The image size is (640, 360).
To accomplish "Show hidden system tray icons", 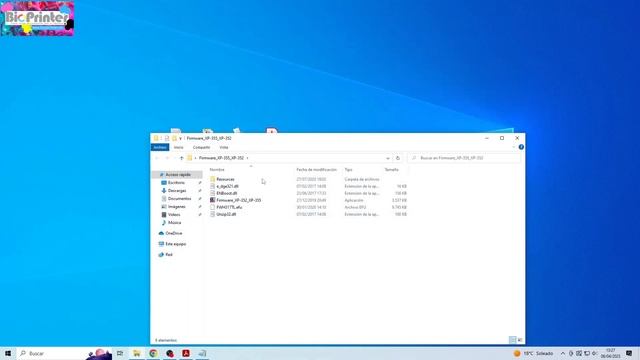I will [562, 353].
